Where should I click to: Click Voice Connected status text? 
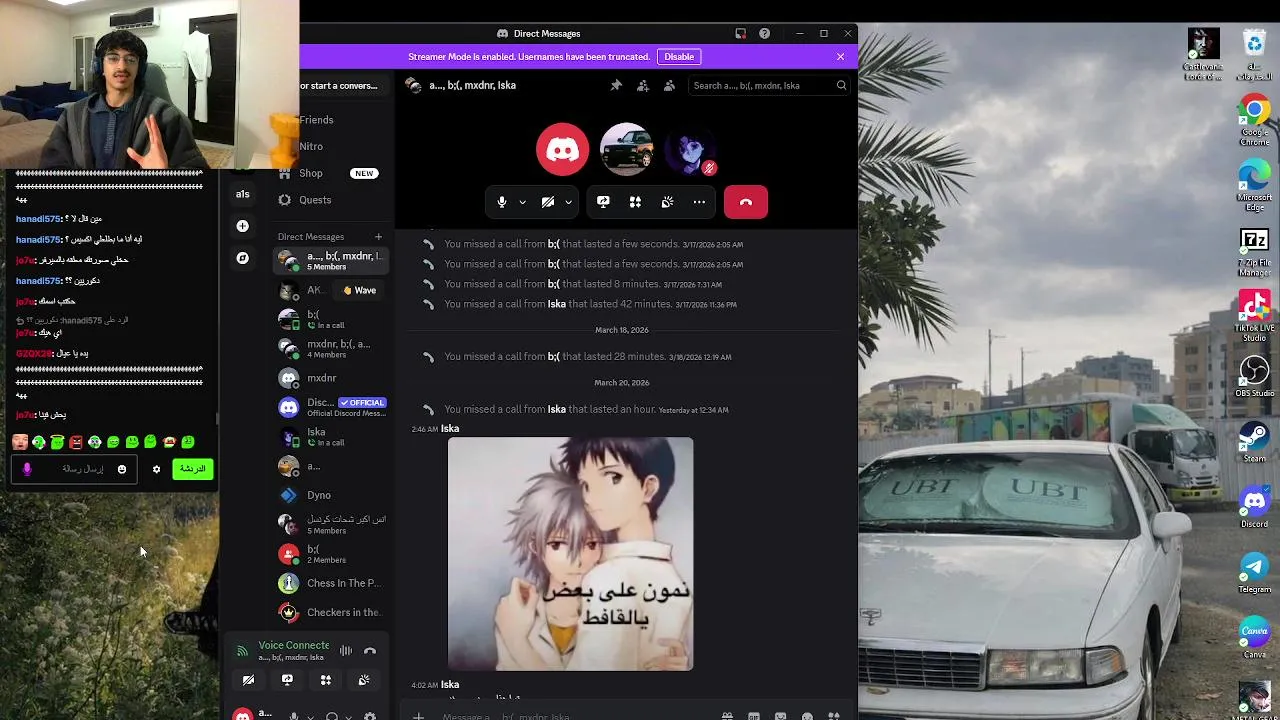(293, 645)
